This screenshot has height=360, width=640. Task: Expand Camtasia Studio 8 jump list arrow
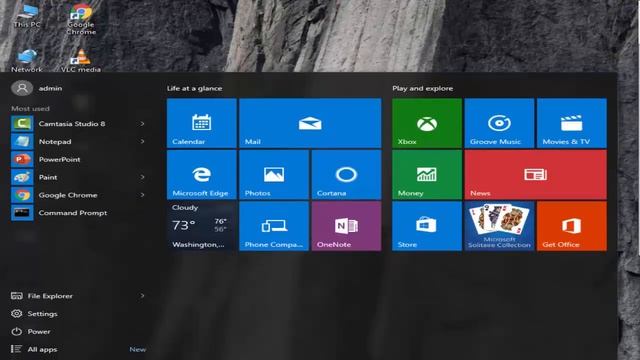142,124
